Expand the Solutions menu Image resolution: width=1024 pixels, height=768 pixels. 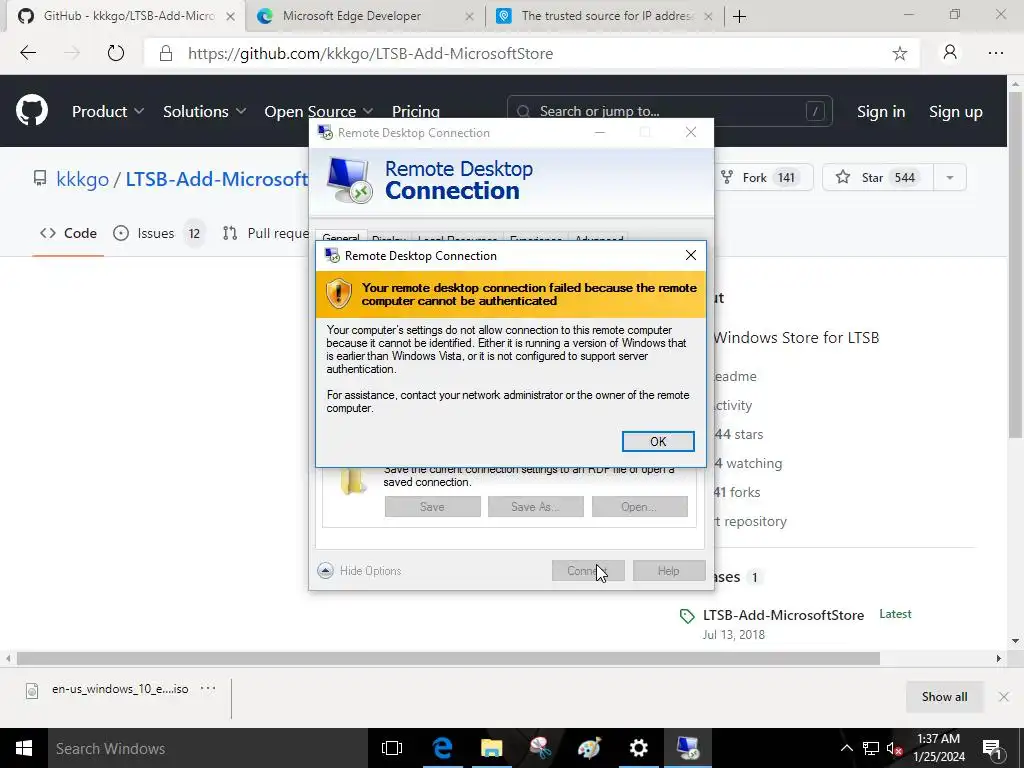204,111
